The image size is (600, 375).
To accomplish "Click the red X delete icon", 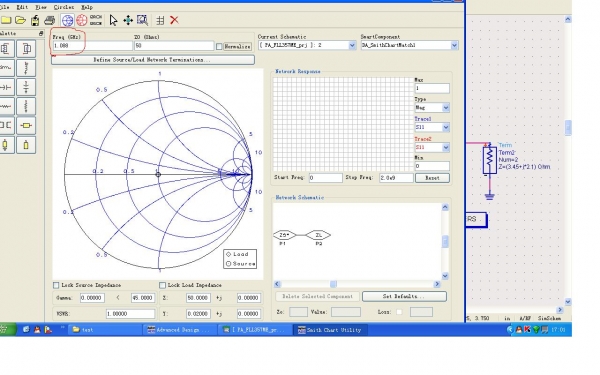I will coord(174,20).
